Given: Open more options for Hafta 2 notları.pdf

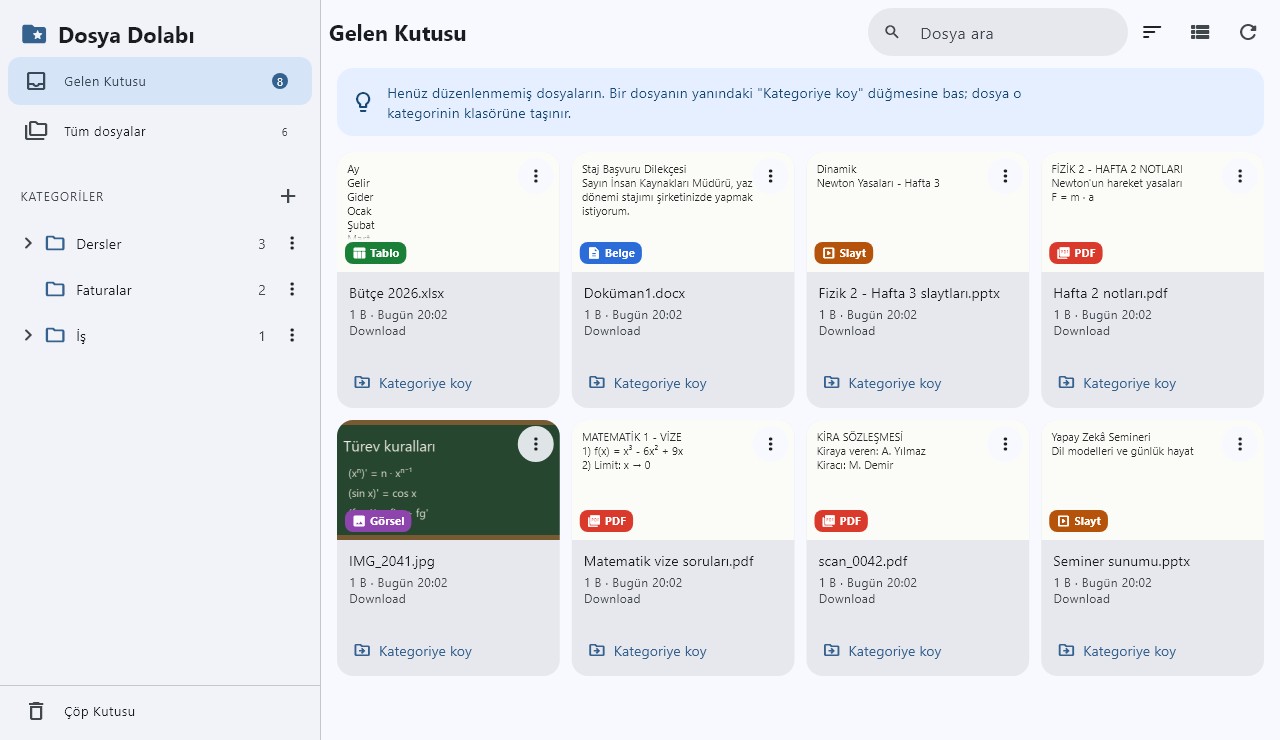Looking at the screenshot, I should point(1240,176).
